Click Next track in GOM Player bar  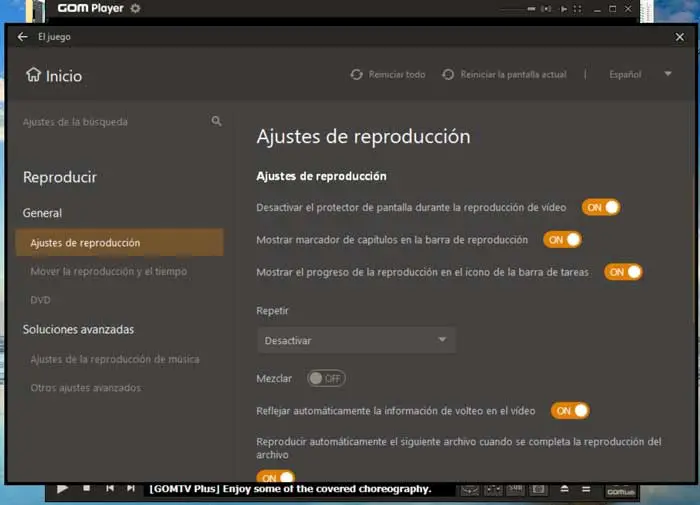pyautogui.click(x=130, y=488)
